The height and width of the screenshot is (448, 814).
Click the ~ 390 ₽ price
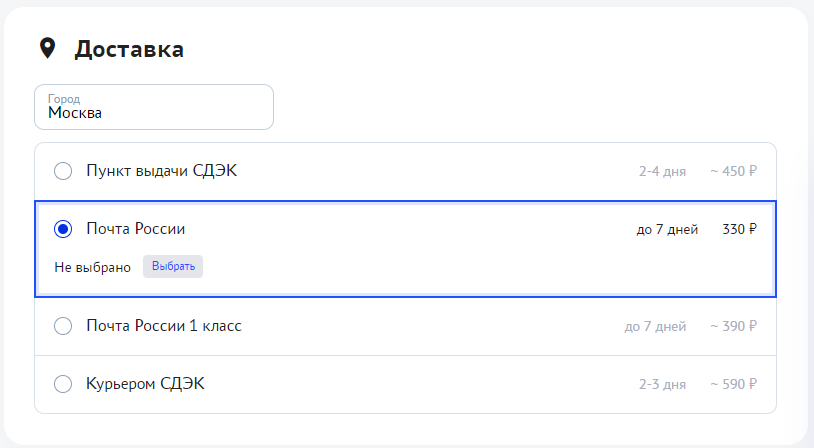(x=733, y=326)
